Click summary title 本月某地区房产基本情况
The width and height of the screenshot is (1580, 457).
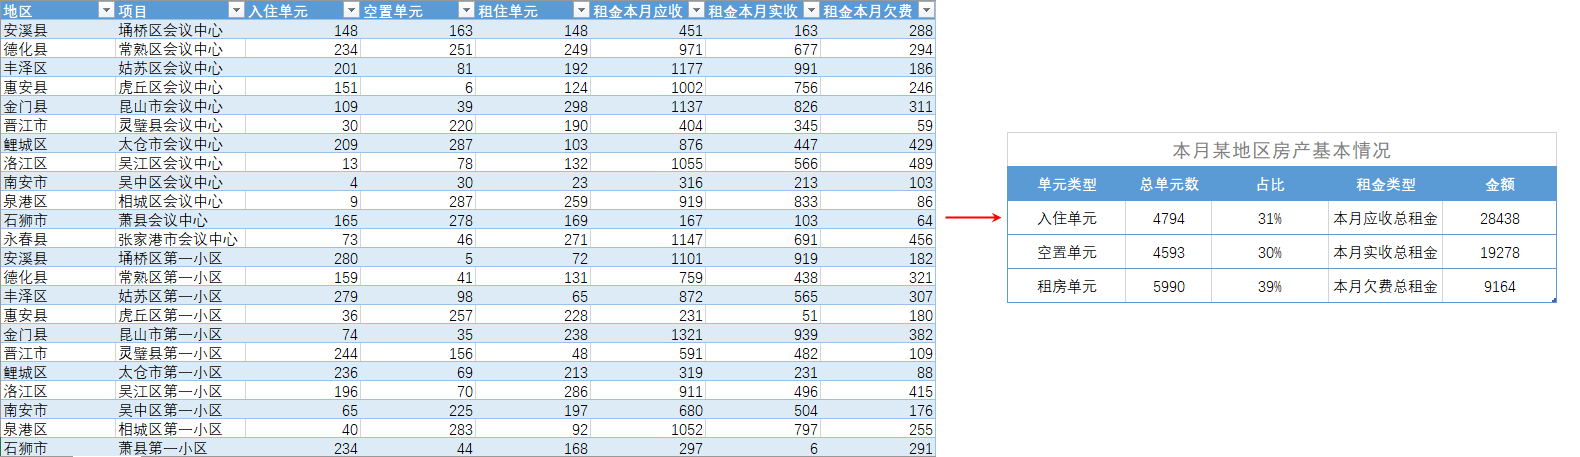[1281, 150]
